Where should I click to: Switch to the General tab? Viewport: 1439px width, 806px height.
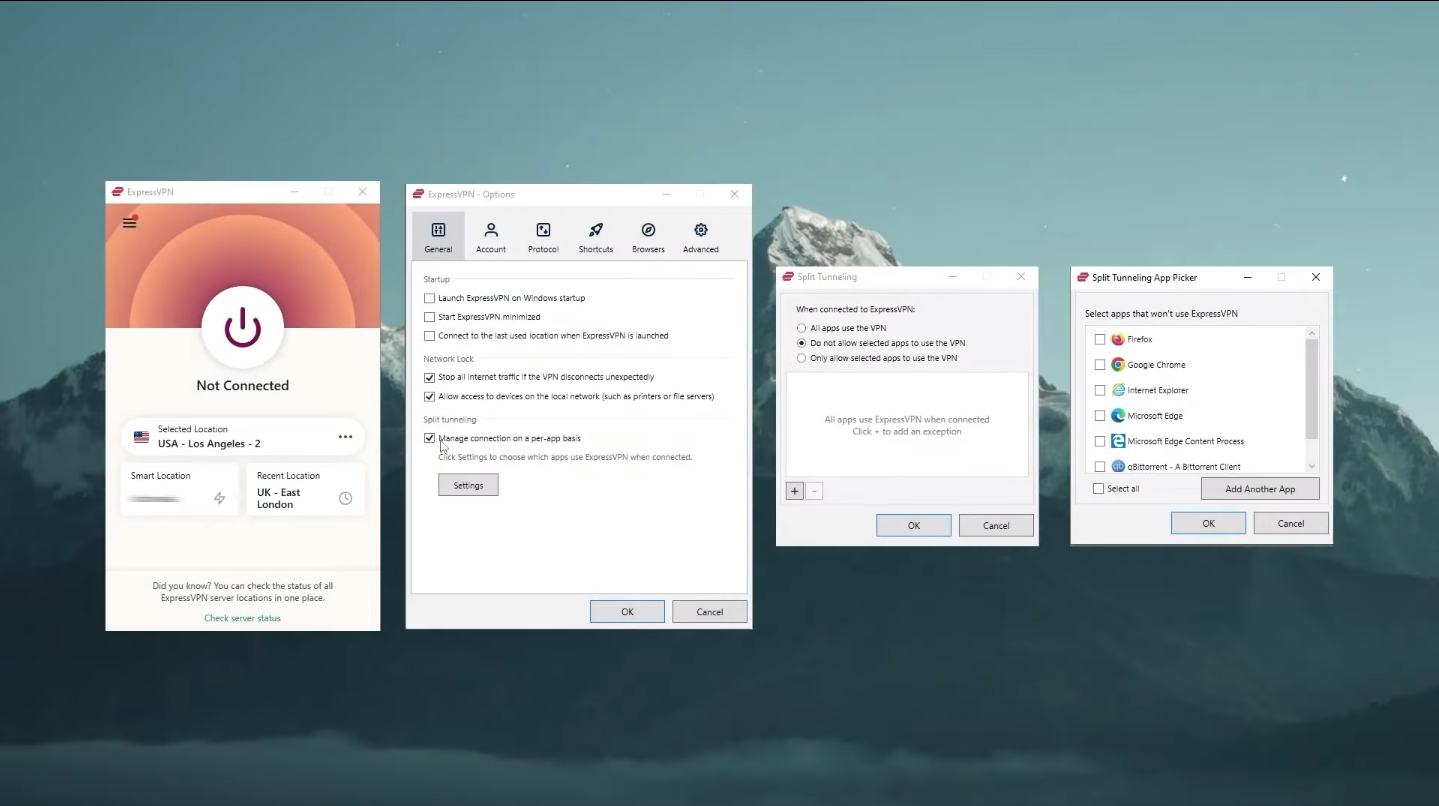(438, 237)
